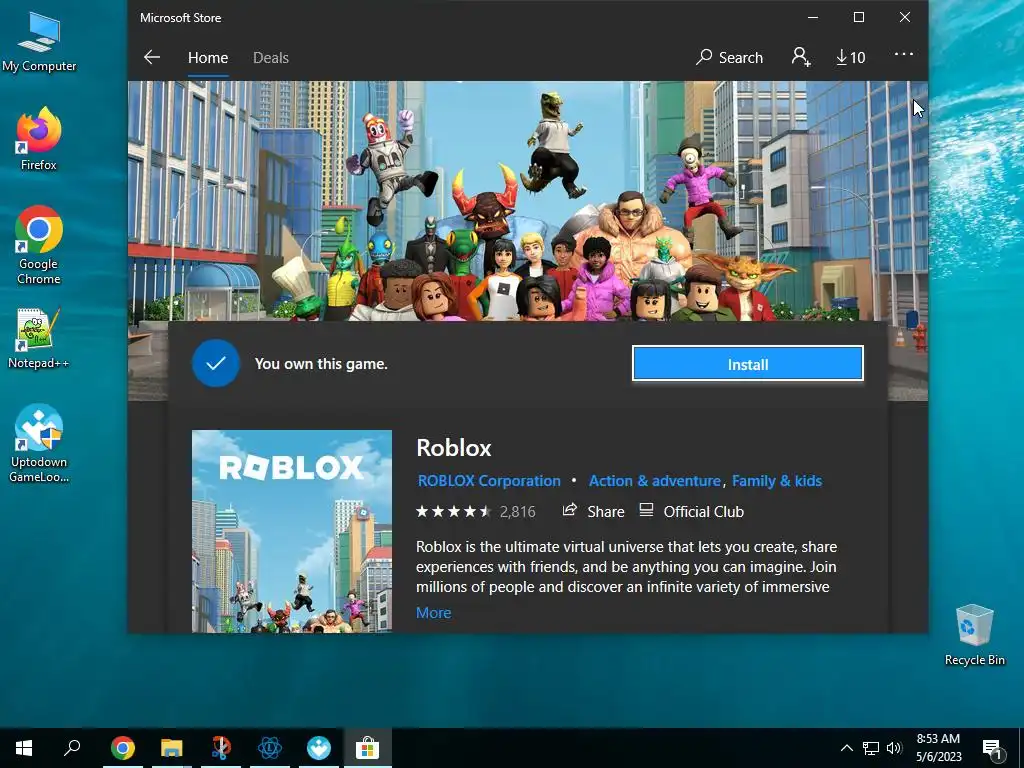Open Family & kids category
This screenshot has height=768, width=1024.
click(776, 481)
